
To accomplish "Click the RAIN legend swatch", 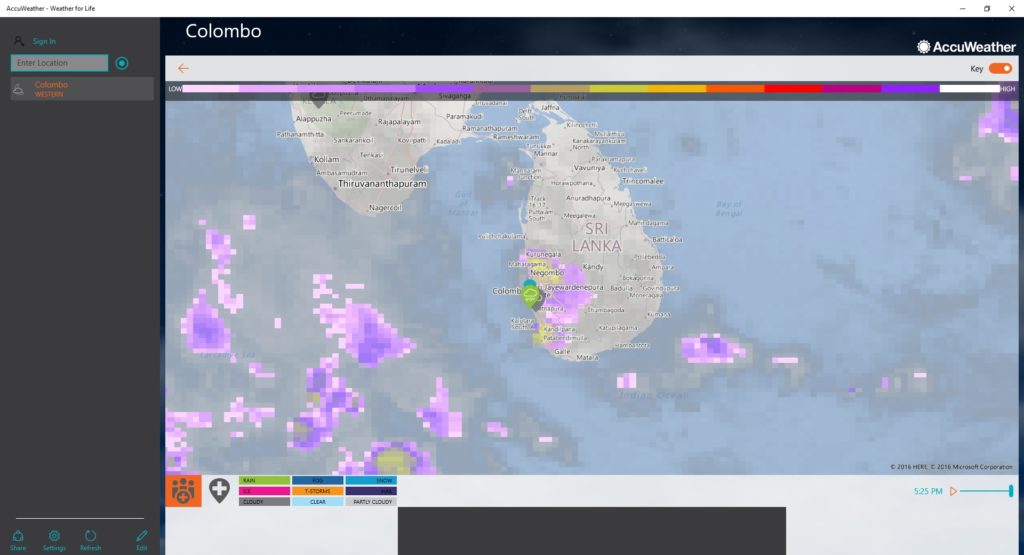I will tap(264, 481).
